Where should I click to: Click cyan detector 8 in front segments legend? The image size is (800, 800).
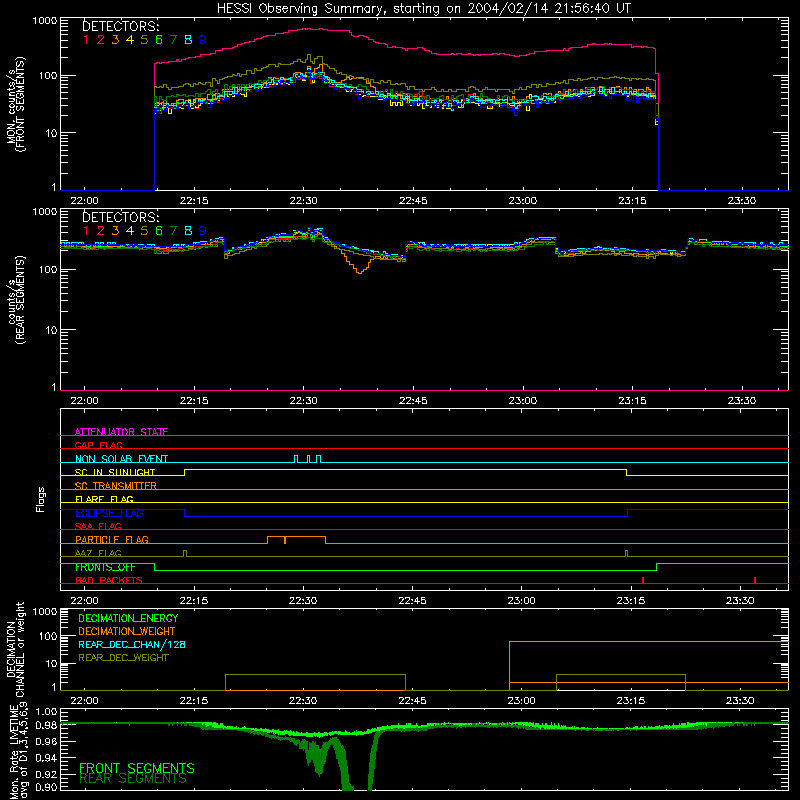(x=188, y=40)
